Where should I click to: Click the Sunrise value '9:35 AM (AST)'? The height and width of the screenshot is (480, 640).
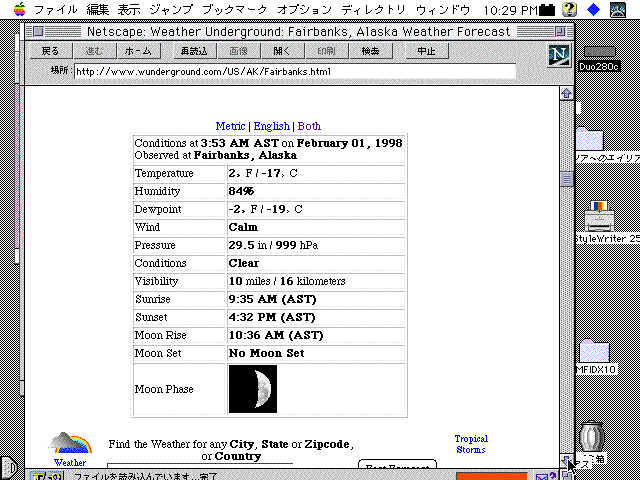point(272,299)
